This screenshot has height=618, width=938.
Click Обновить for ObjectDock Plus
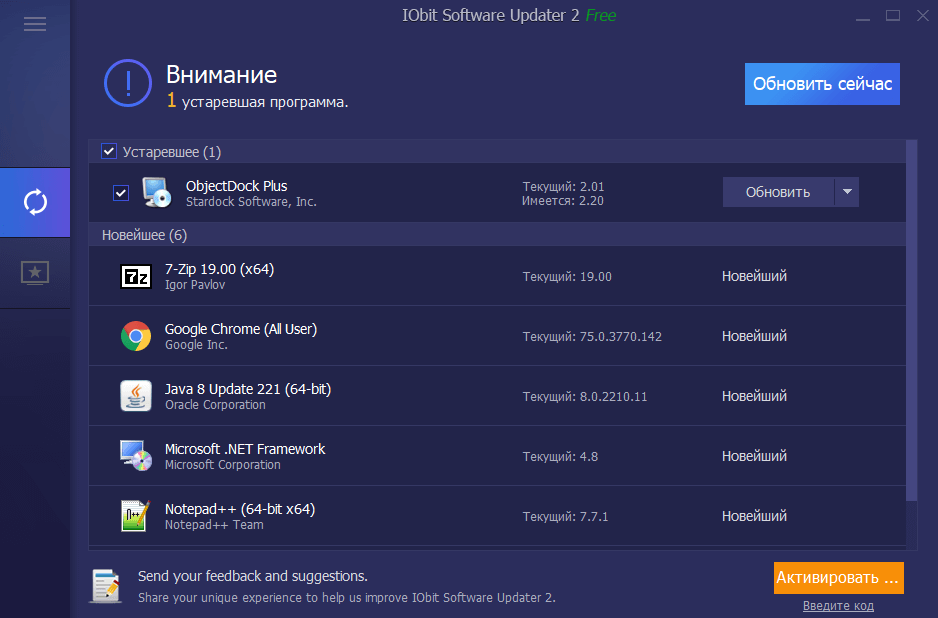pyautogui.click(x=777, y=192)
